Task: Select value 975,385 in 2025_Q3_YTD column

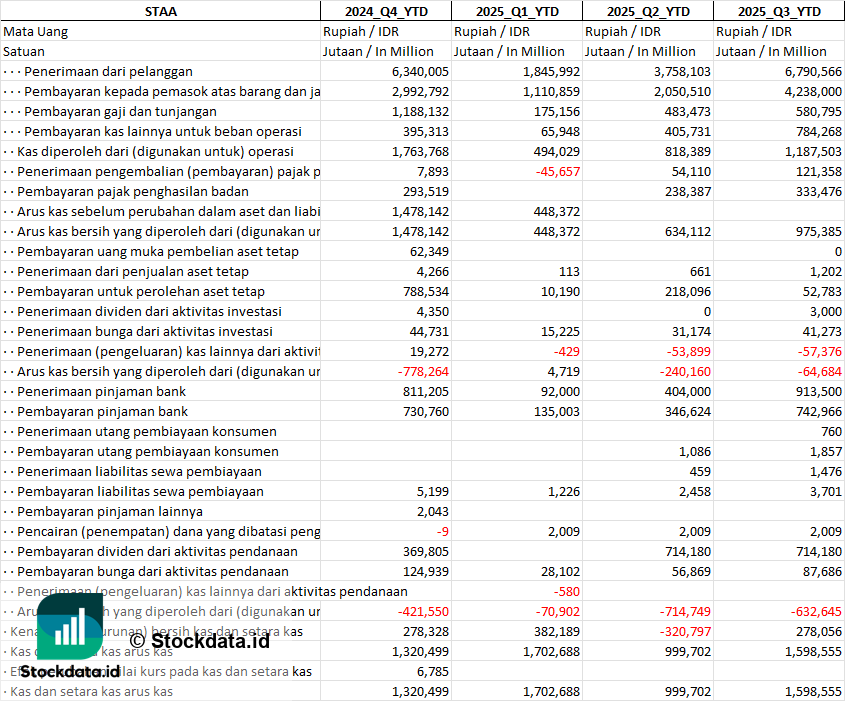Action: click(x=819, y=232)
